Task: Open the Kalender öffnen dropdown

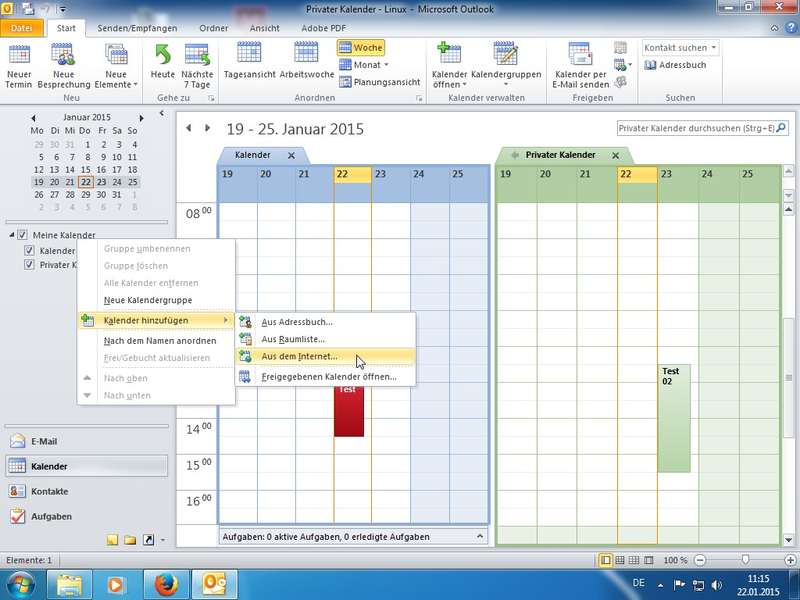Action: pos(449,66)
